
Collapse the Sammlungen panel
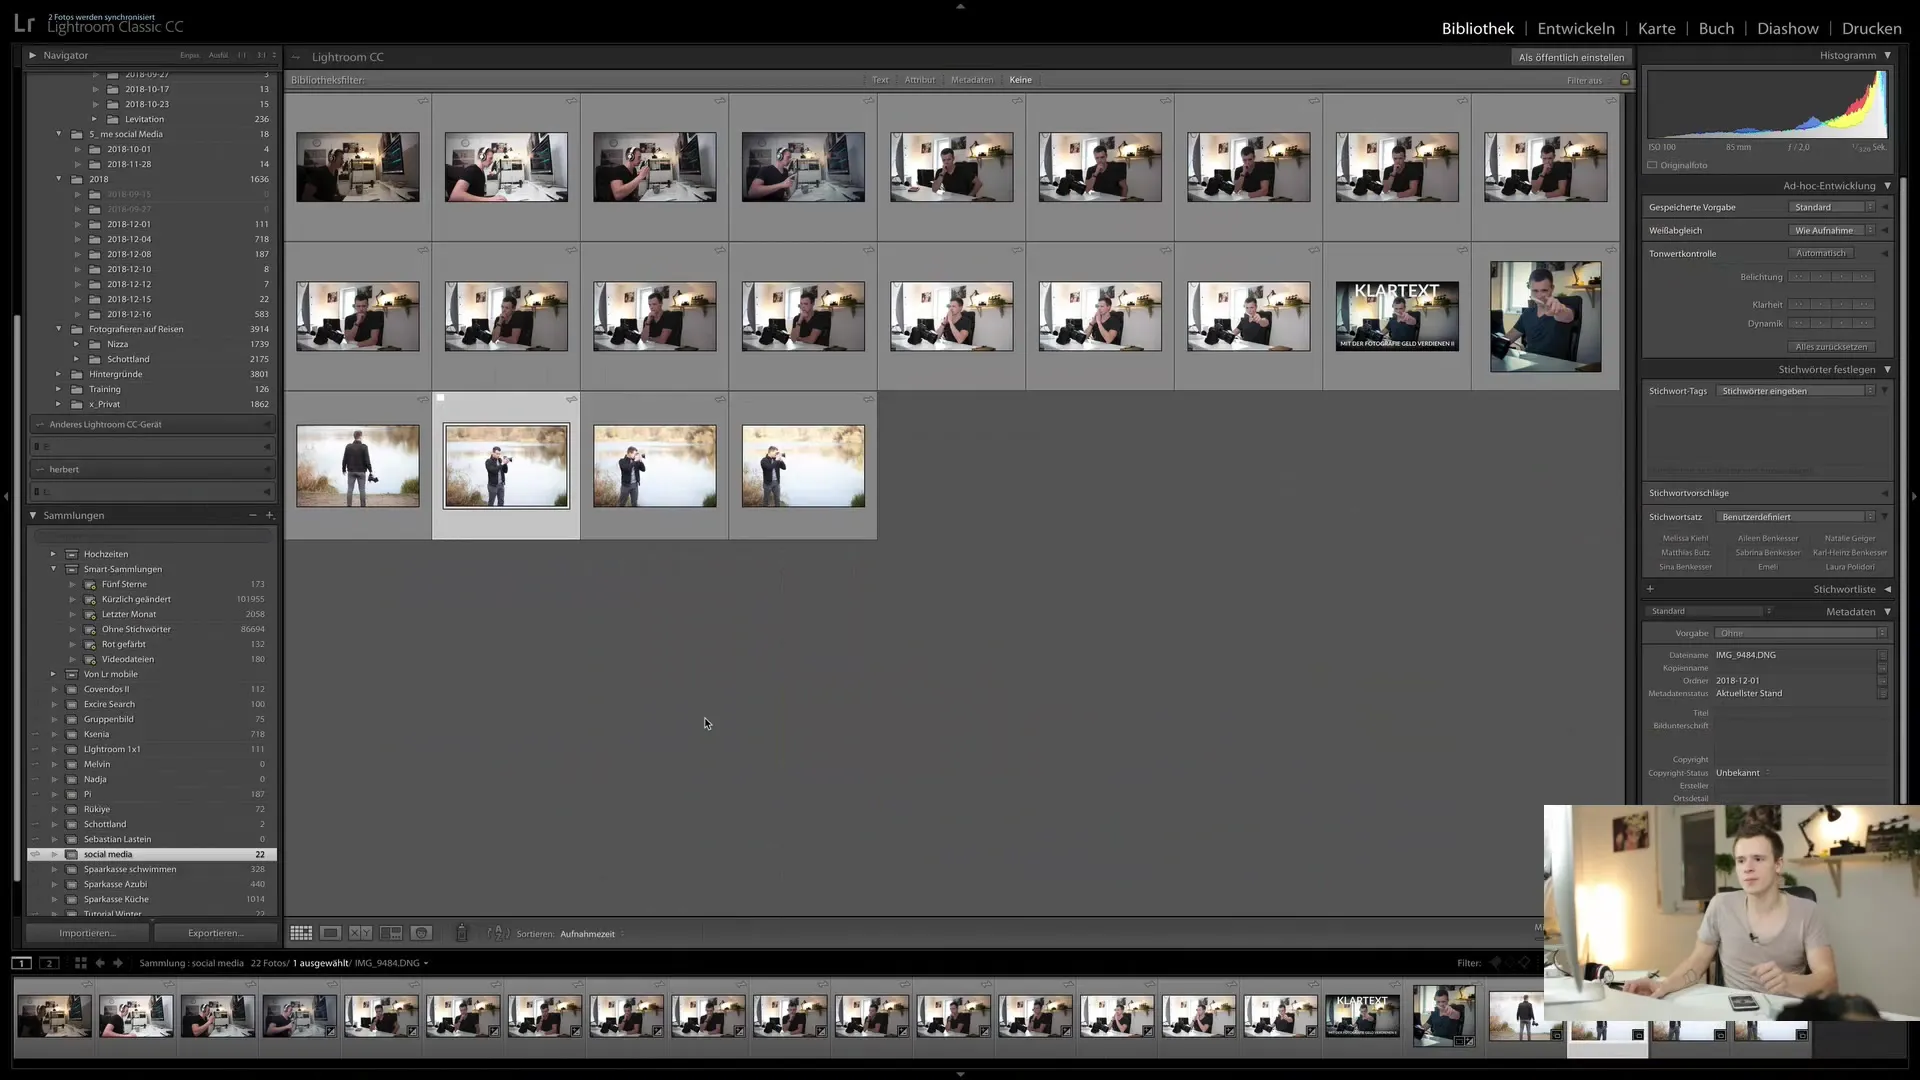coord(33,515)
